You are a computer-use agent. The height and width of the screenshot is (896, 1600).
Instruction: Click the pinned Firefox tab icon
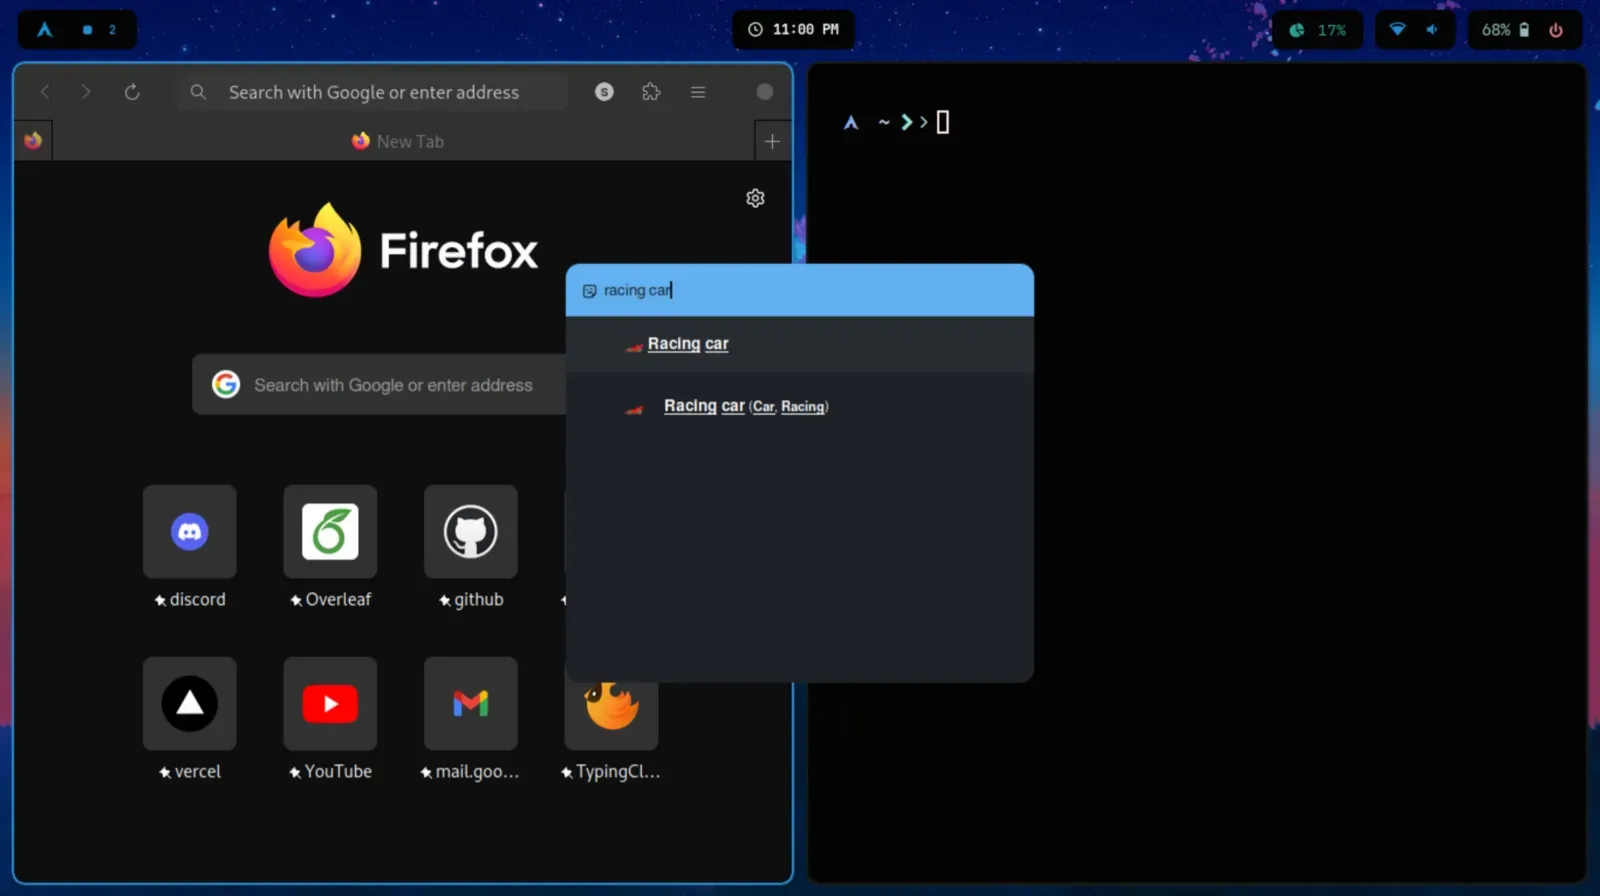33,141
